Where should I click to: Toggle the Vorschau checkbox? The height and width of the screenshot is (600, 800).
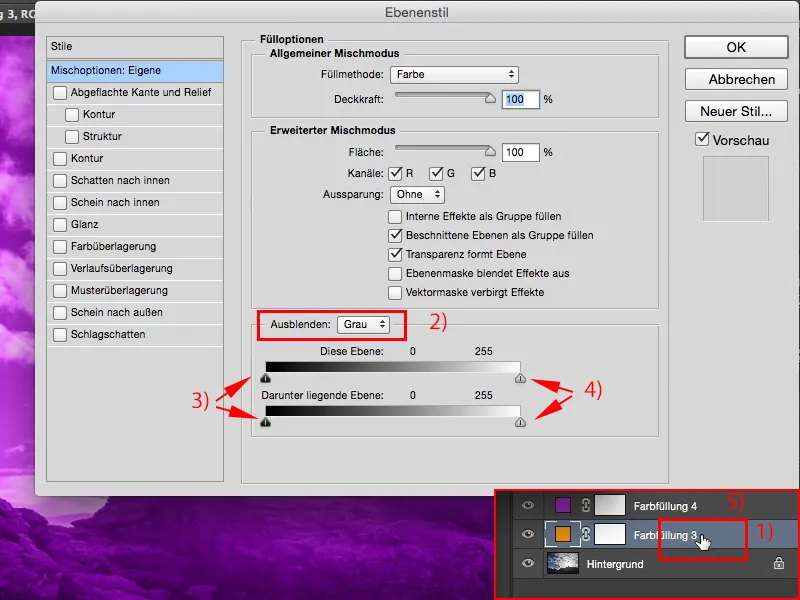click(x=702, y=139)
